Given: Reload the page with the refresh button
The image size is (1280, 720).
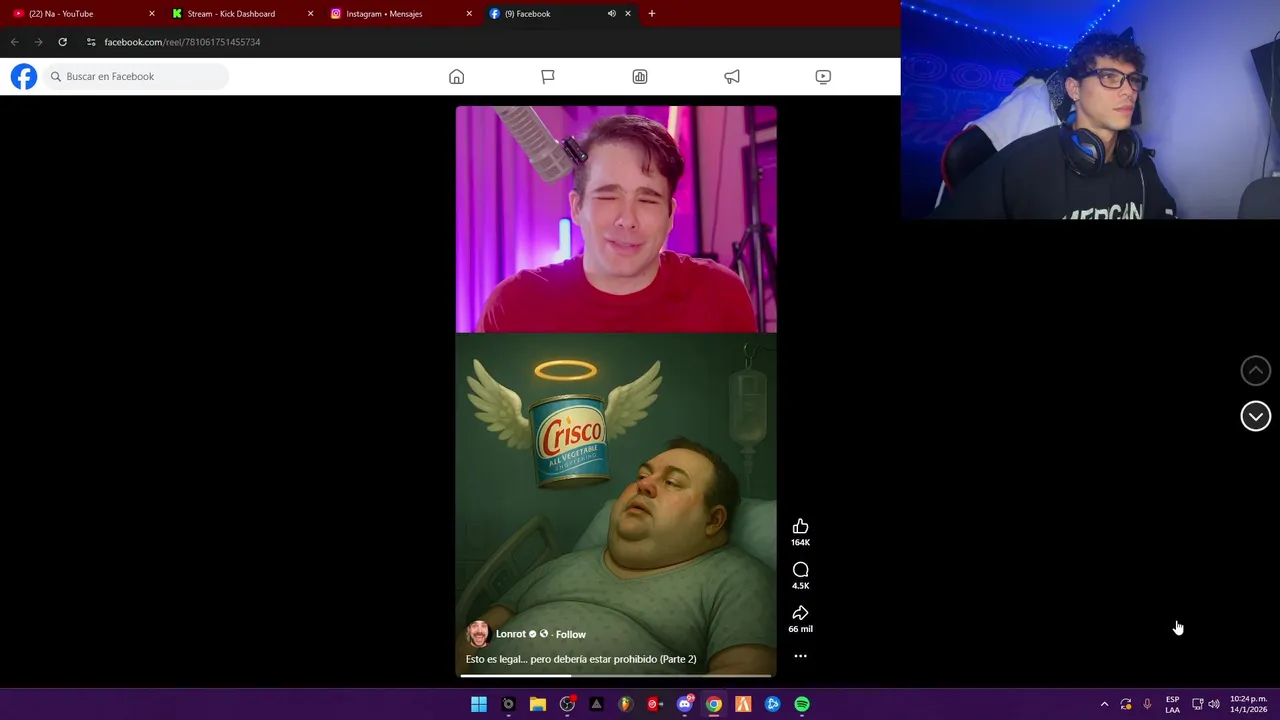Looking at the screenshot, I should 62,42.
